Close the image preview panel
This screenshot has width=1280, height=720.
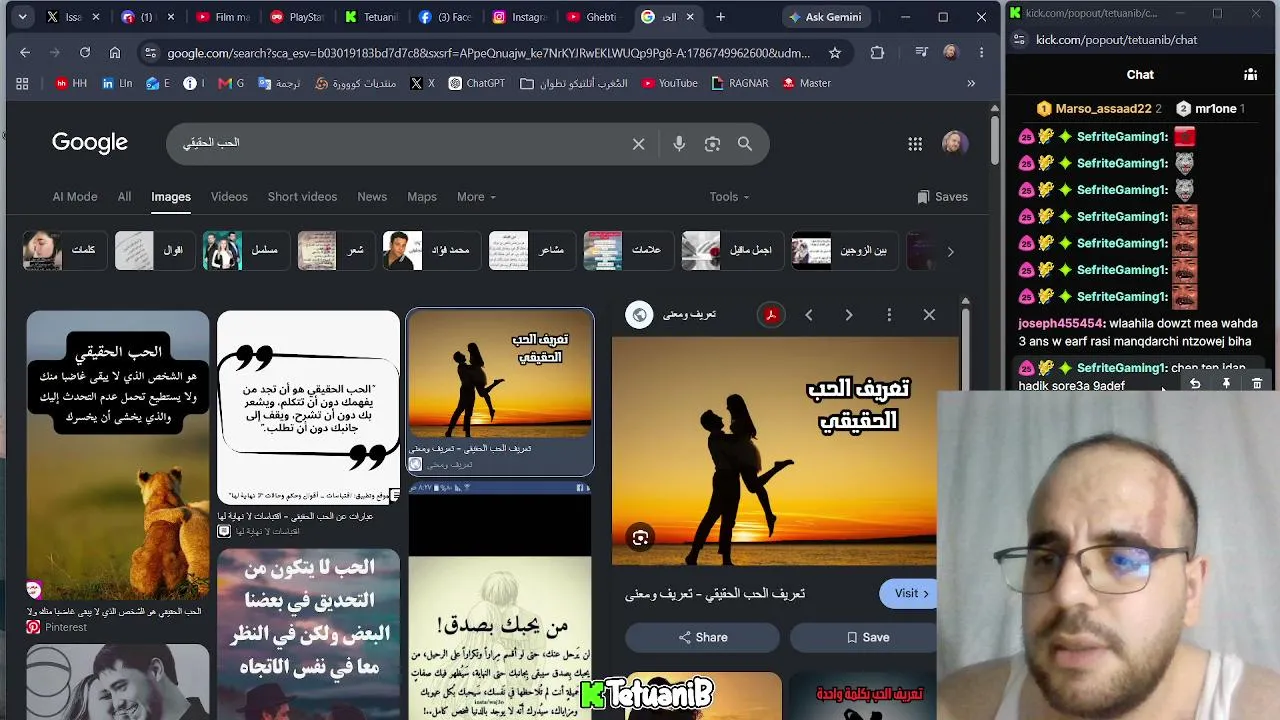[x=929, y=315]
